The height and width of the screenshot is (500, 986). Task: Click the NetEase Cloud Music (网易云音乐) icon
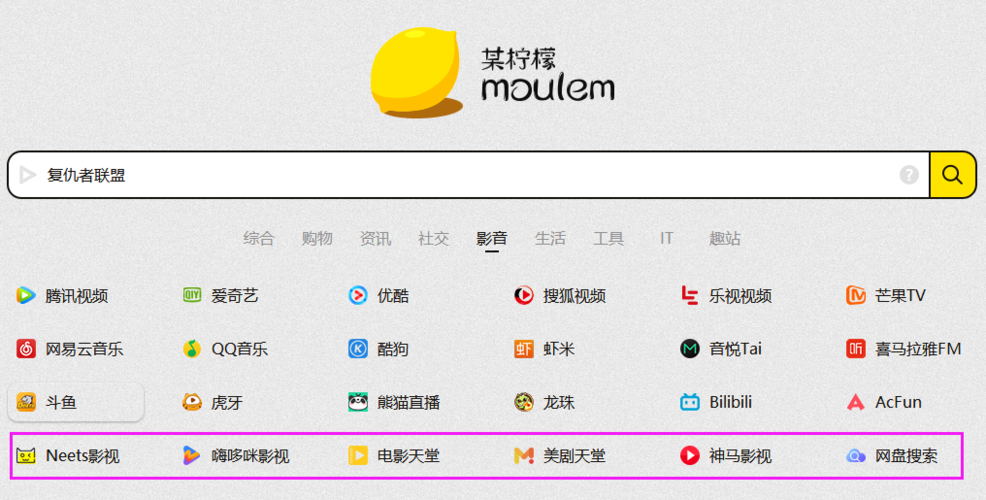pos(26,348)
